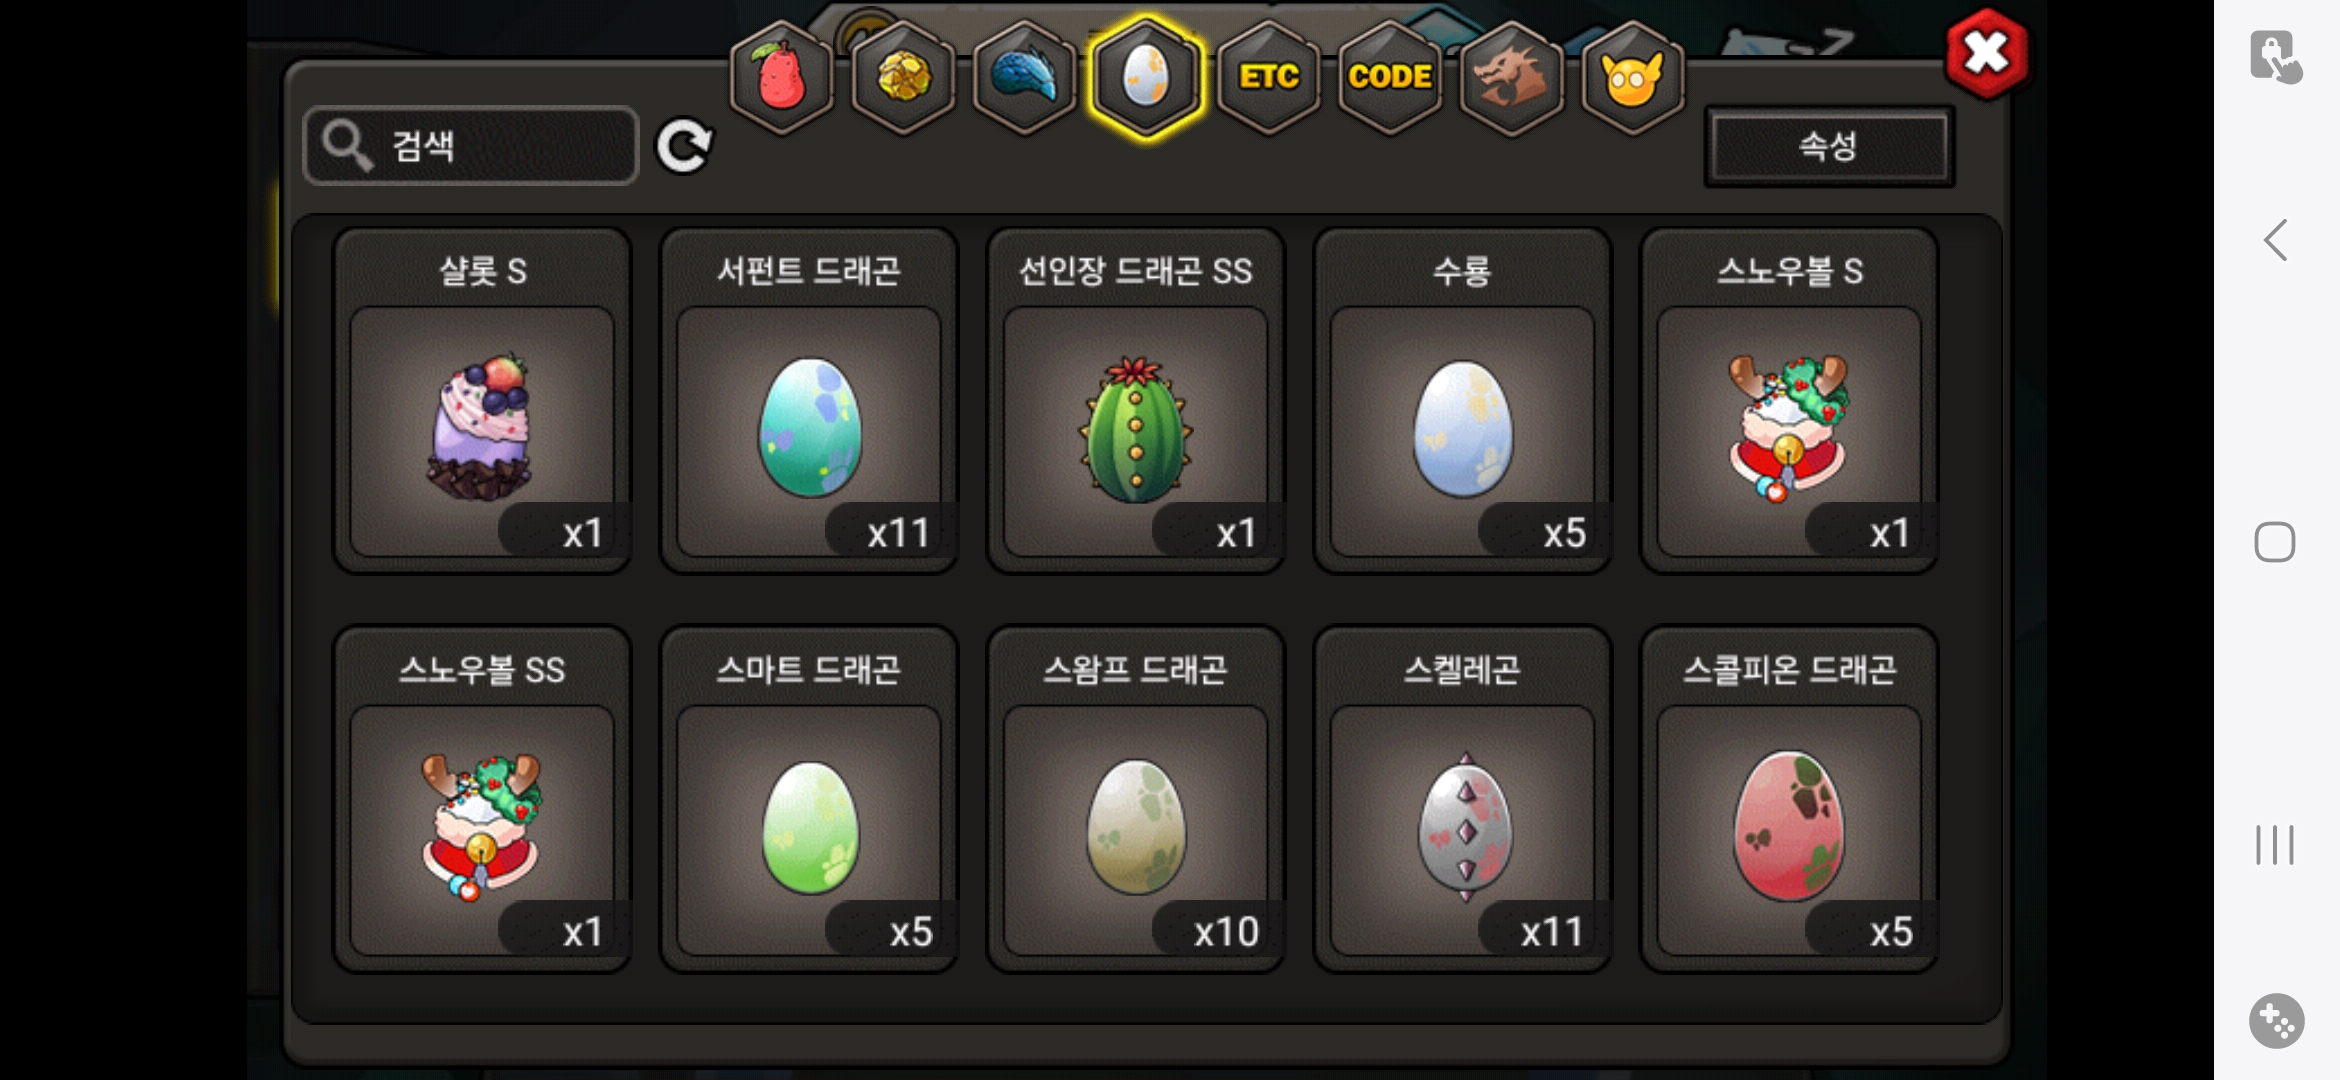Pick the 스콜피온 드래곤 red egg
The width and height of the screenshot is (2340, 1080).
1789,799
